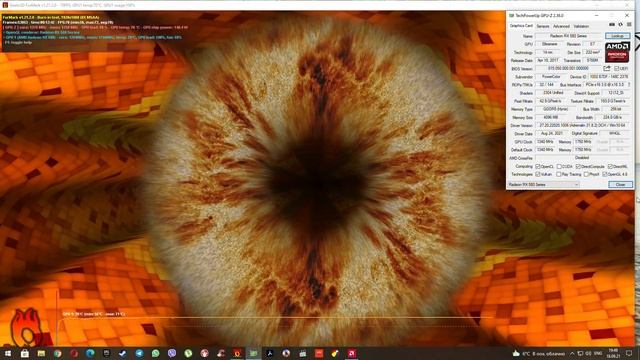The height and width of the screenshot is (360, 640).
Task: Toggle the Vulkan checkbox
Action: [538, 174]
